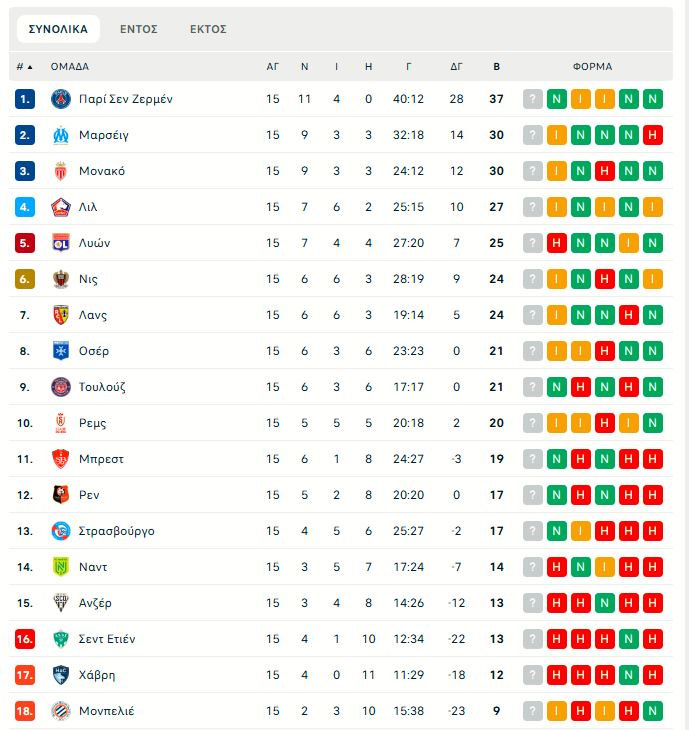
Task: Click the Montpellier club crest icon
Action: pos(60,711)
